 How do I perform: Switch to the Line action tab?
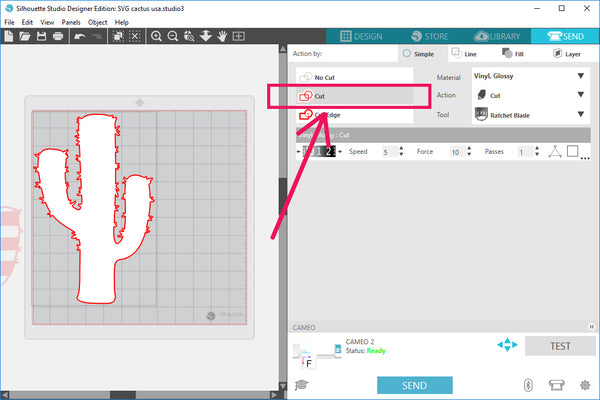[x=464, y=54]
